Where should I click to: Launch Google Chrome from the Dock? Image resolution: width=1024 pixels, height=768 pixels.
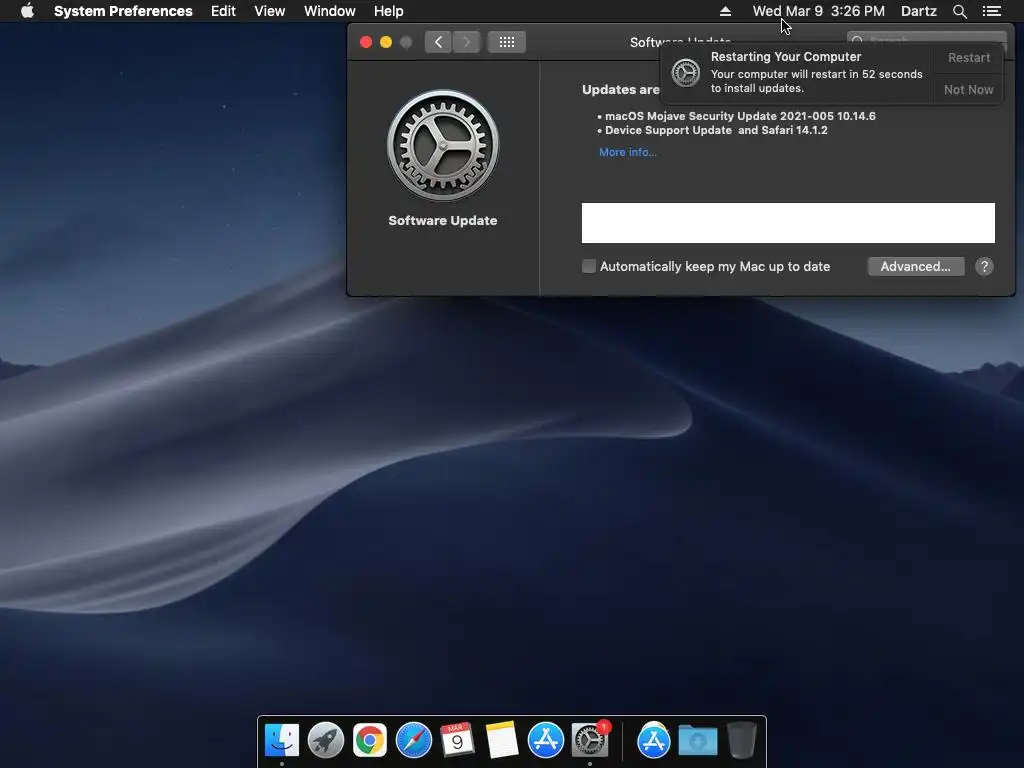(x=370, y=740)
